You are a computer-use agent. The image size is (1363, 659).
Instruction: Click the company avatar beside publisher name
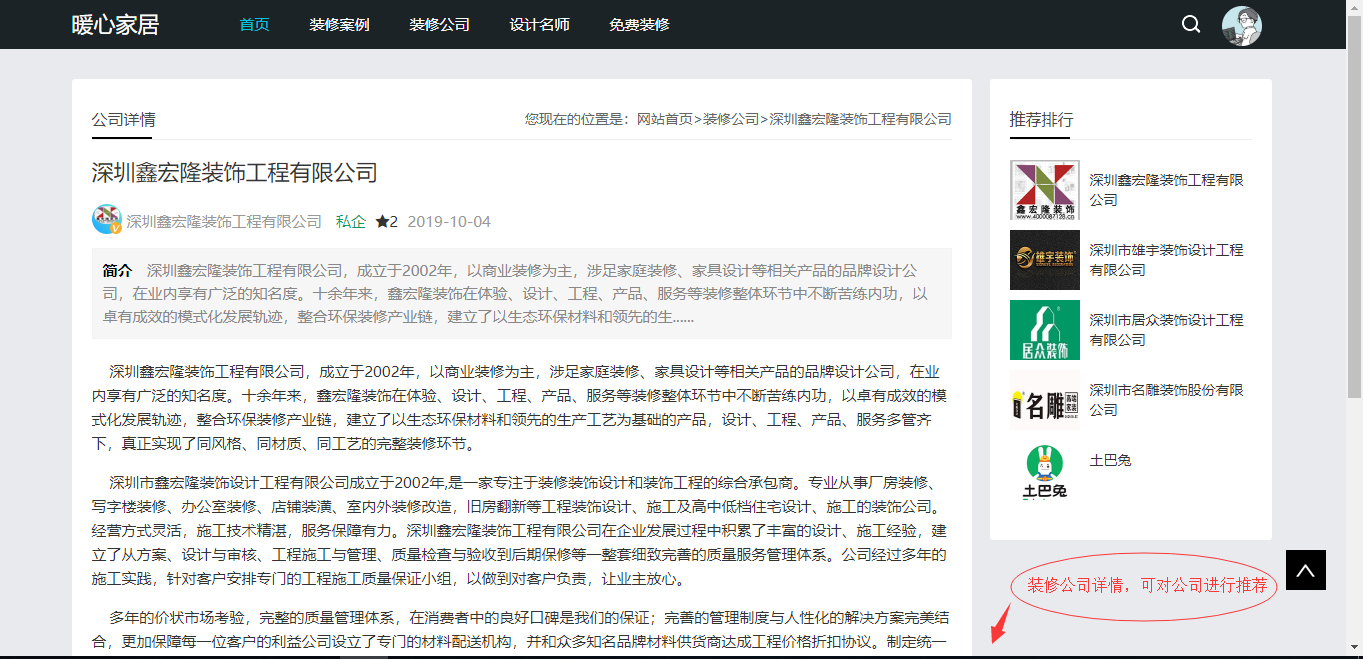click(x=107, y=219)
